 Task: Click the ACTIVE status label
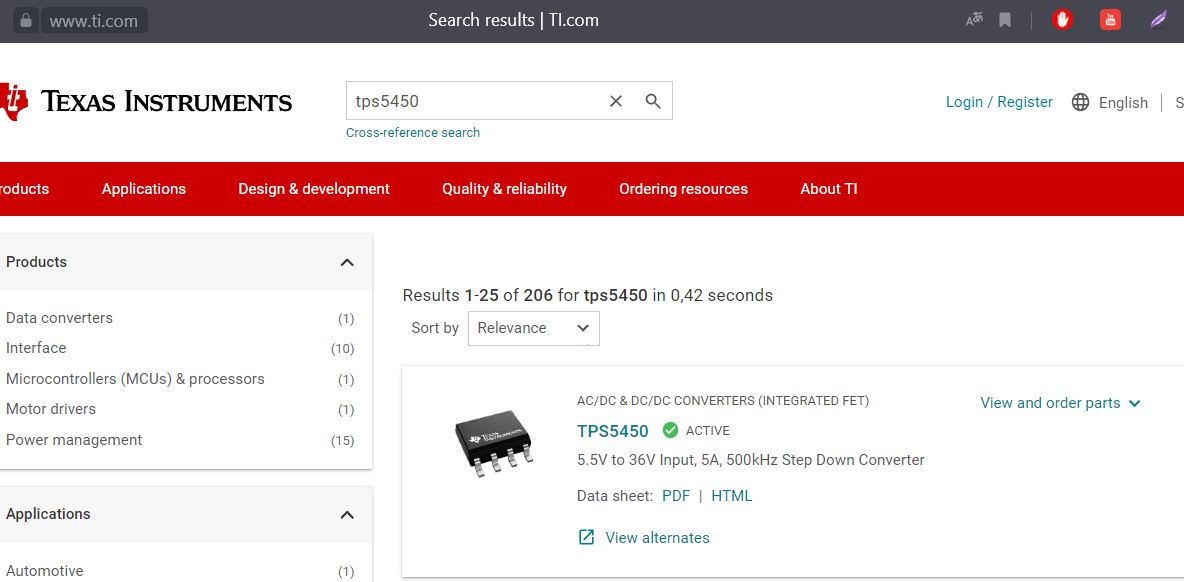click(x=708, y=431)
